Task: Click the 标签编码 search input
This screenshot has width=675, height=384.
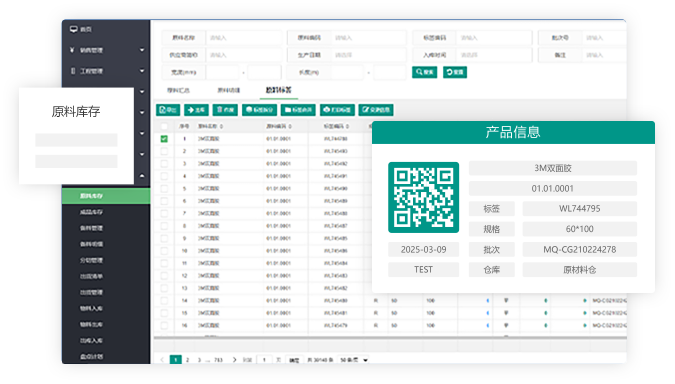Action: click(494, 38)
